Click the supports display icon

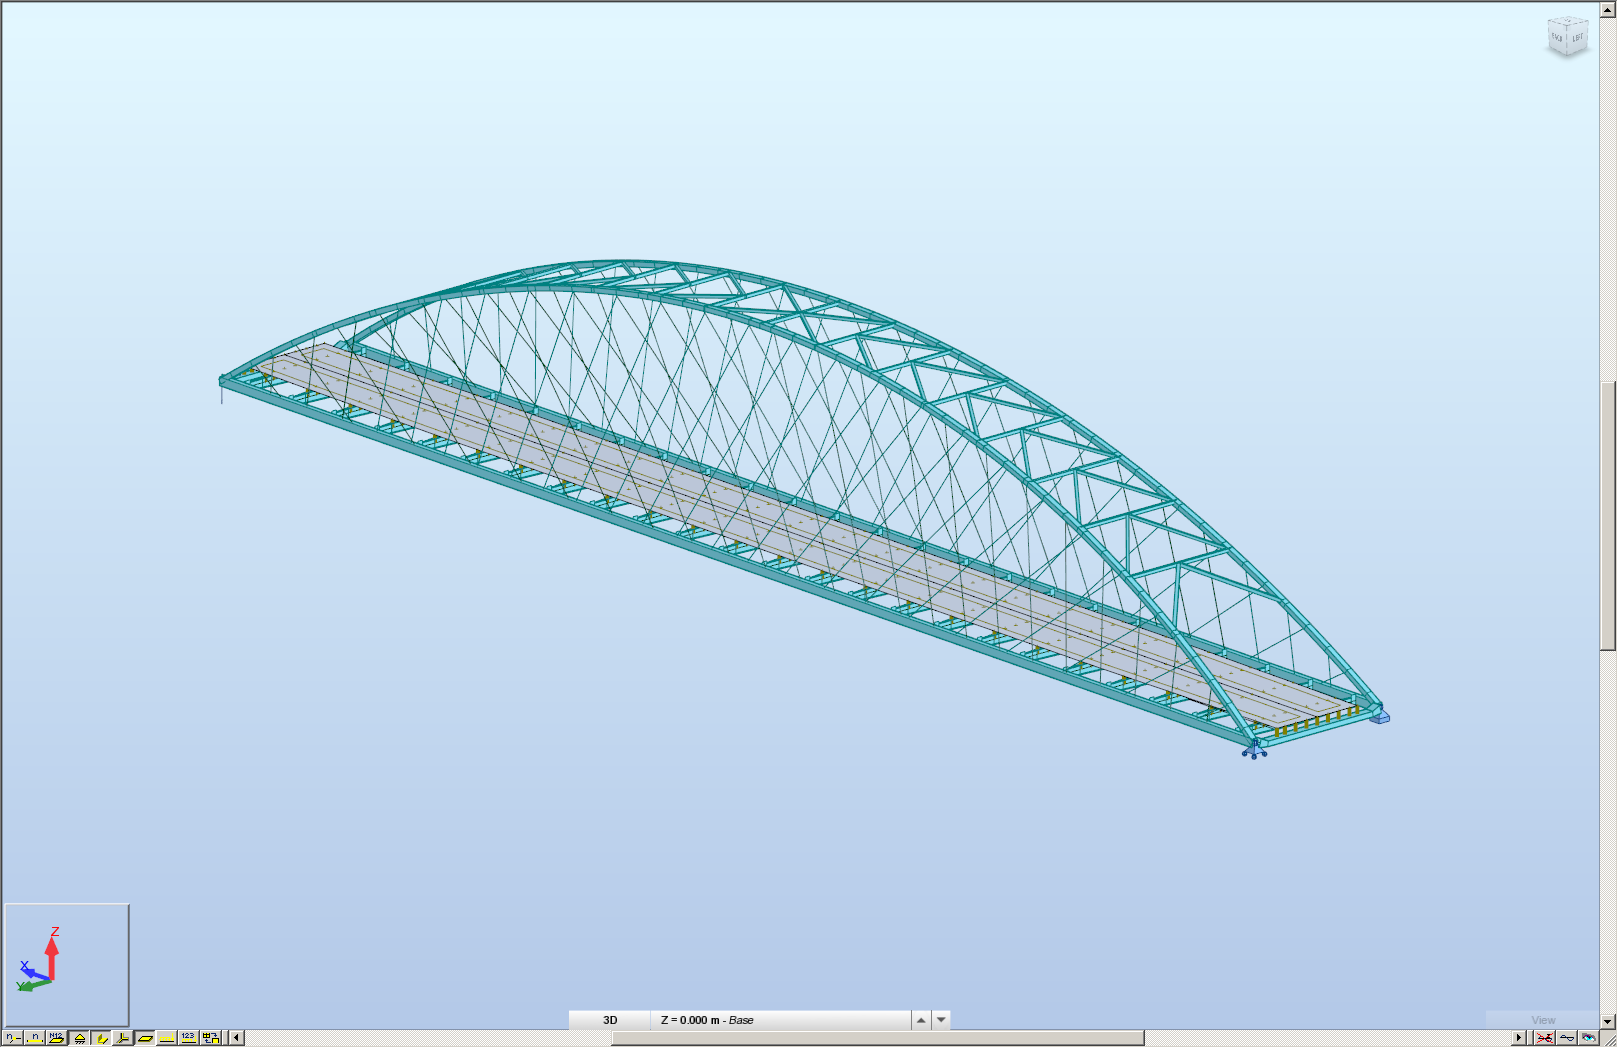80,1038
